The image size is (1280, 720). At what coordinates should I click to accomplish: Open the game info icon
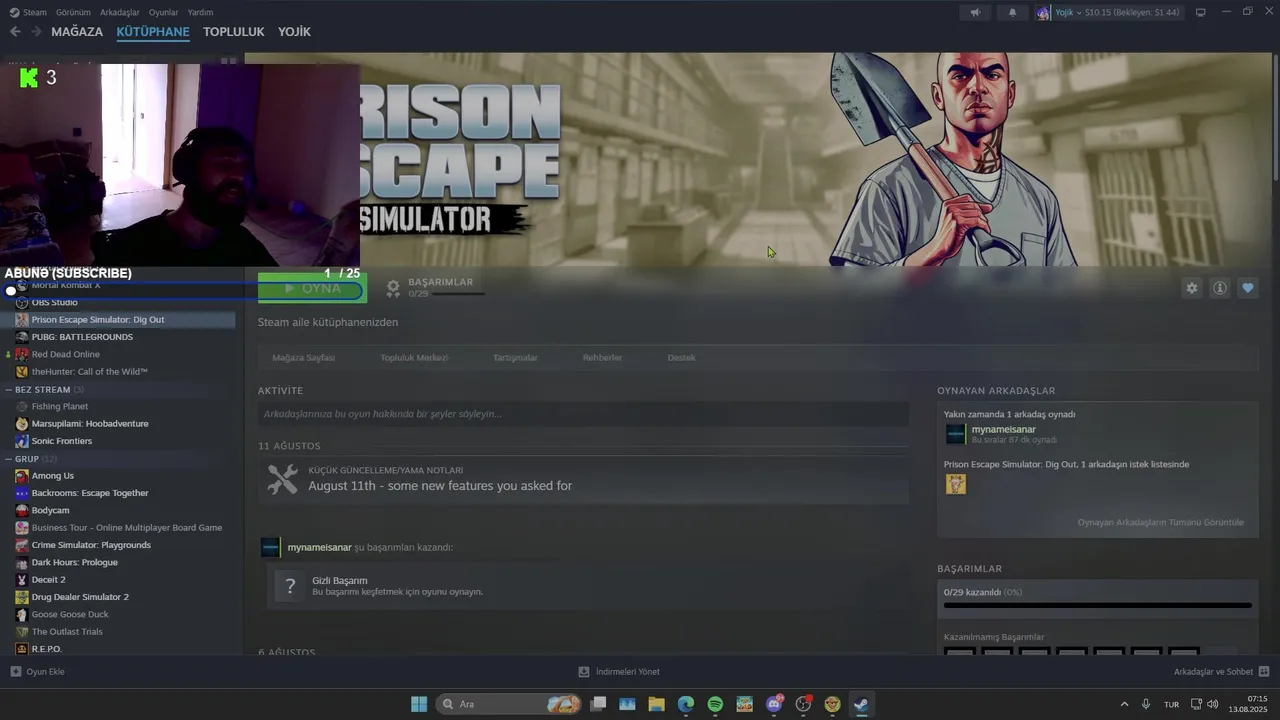tap(1220, 288)
